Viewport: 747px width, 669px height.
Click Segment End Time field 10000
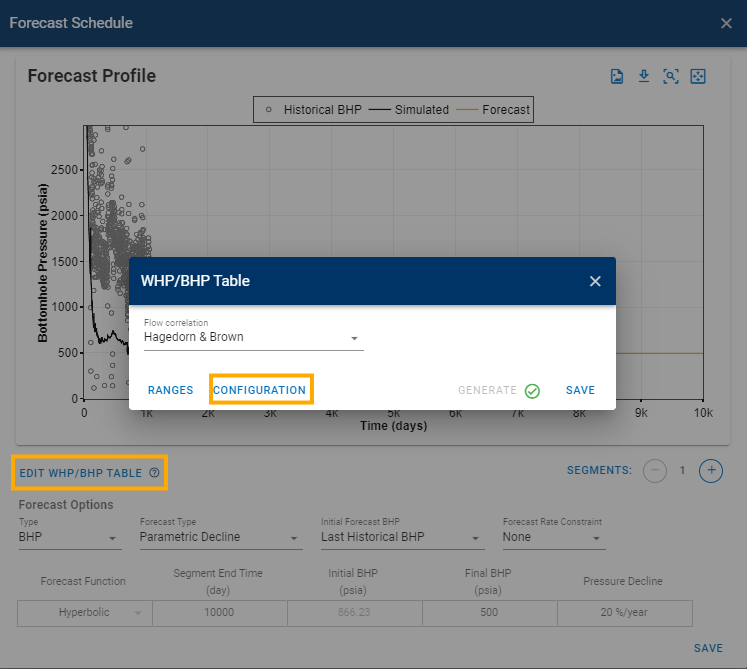click(x=220, y=613)
